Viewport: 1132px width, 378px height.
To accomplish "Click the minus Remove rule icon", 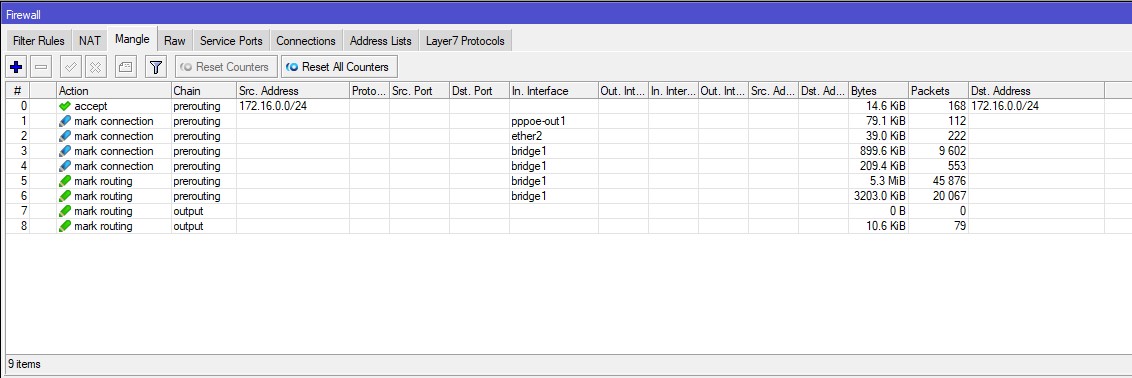I will 41,67.
